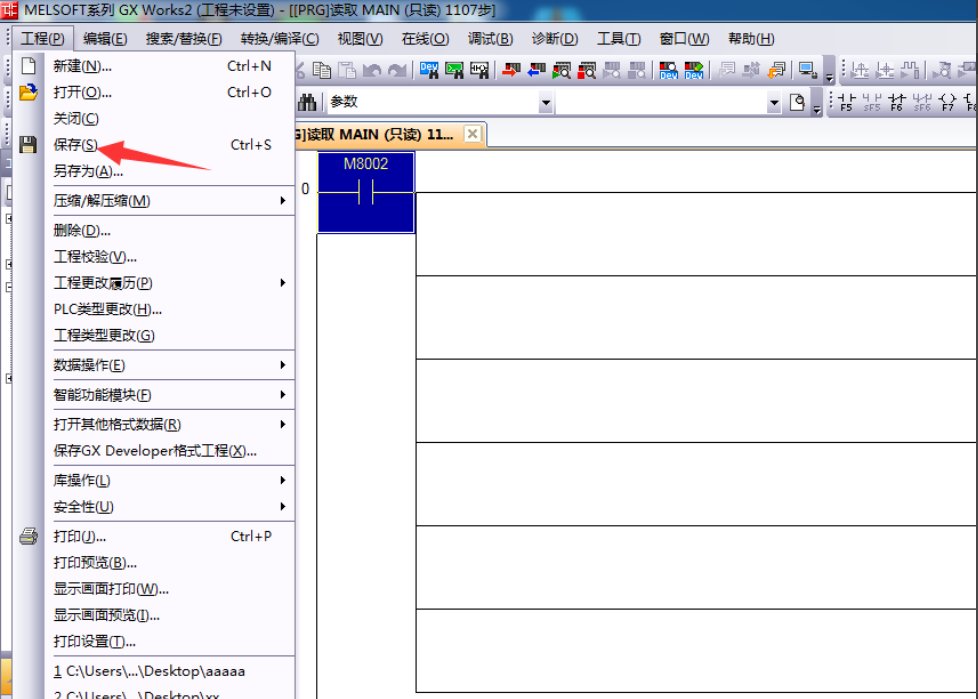Open the 在线(O) menu in menu bar

point(425,39)
